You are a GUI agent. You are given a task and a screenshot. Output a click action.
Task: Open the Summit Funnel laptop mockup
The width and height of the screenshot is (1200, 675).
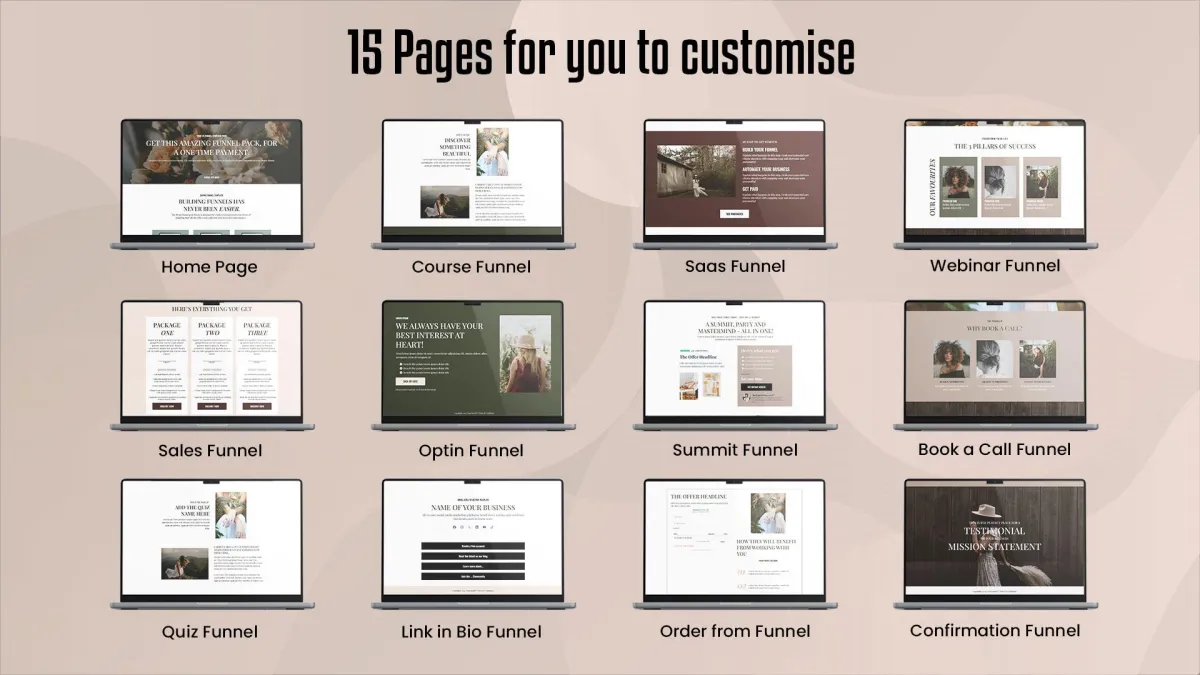pyautogui.click(x=734, y=366)
